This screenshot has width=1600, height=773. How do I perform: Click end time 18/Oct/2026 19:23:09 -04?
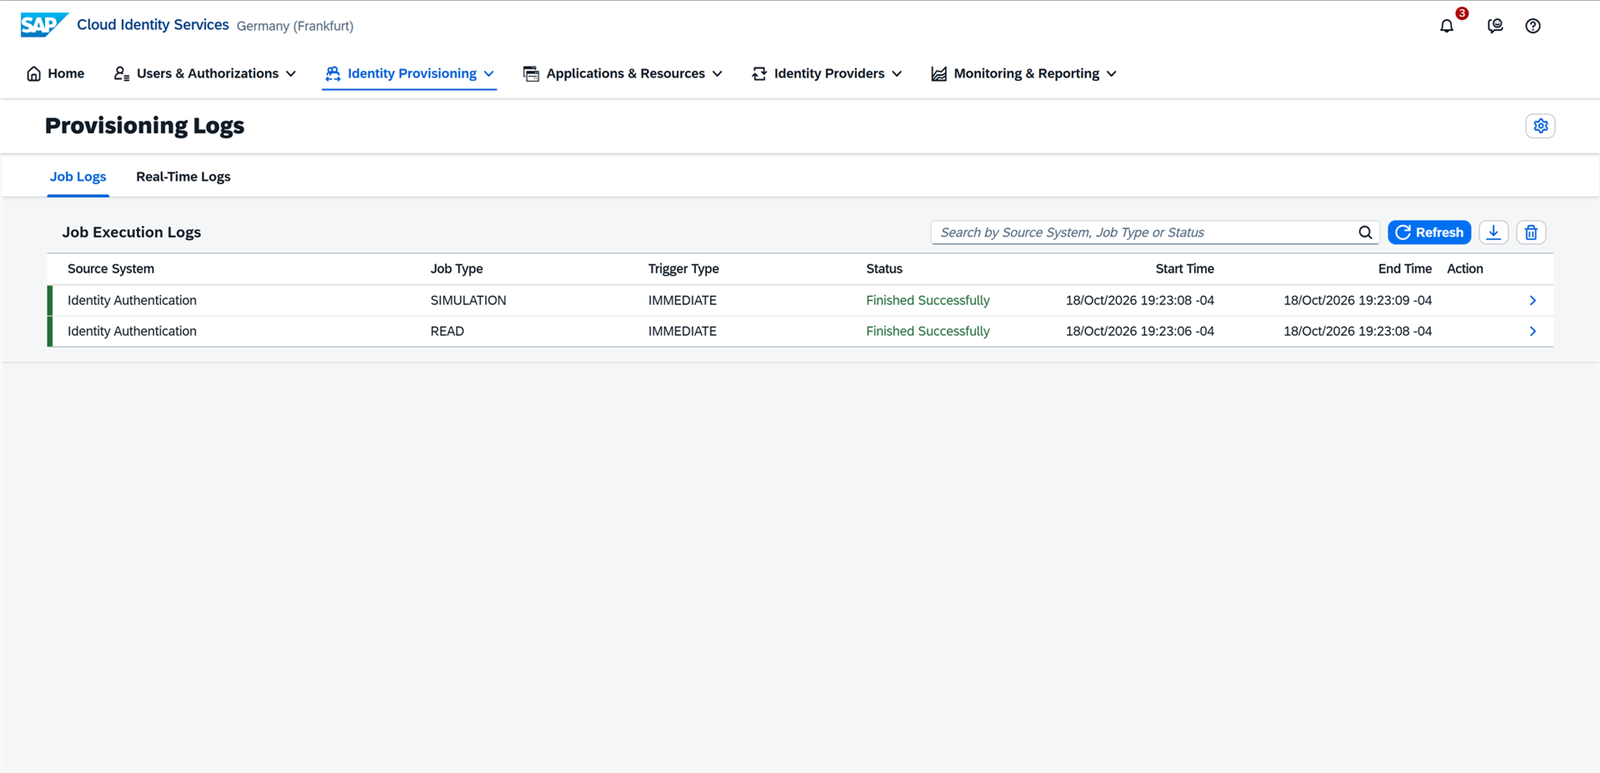click(x=1357, y=300)
